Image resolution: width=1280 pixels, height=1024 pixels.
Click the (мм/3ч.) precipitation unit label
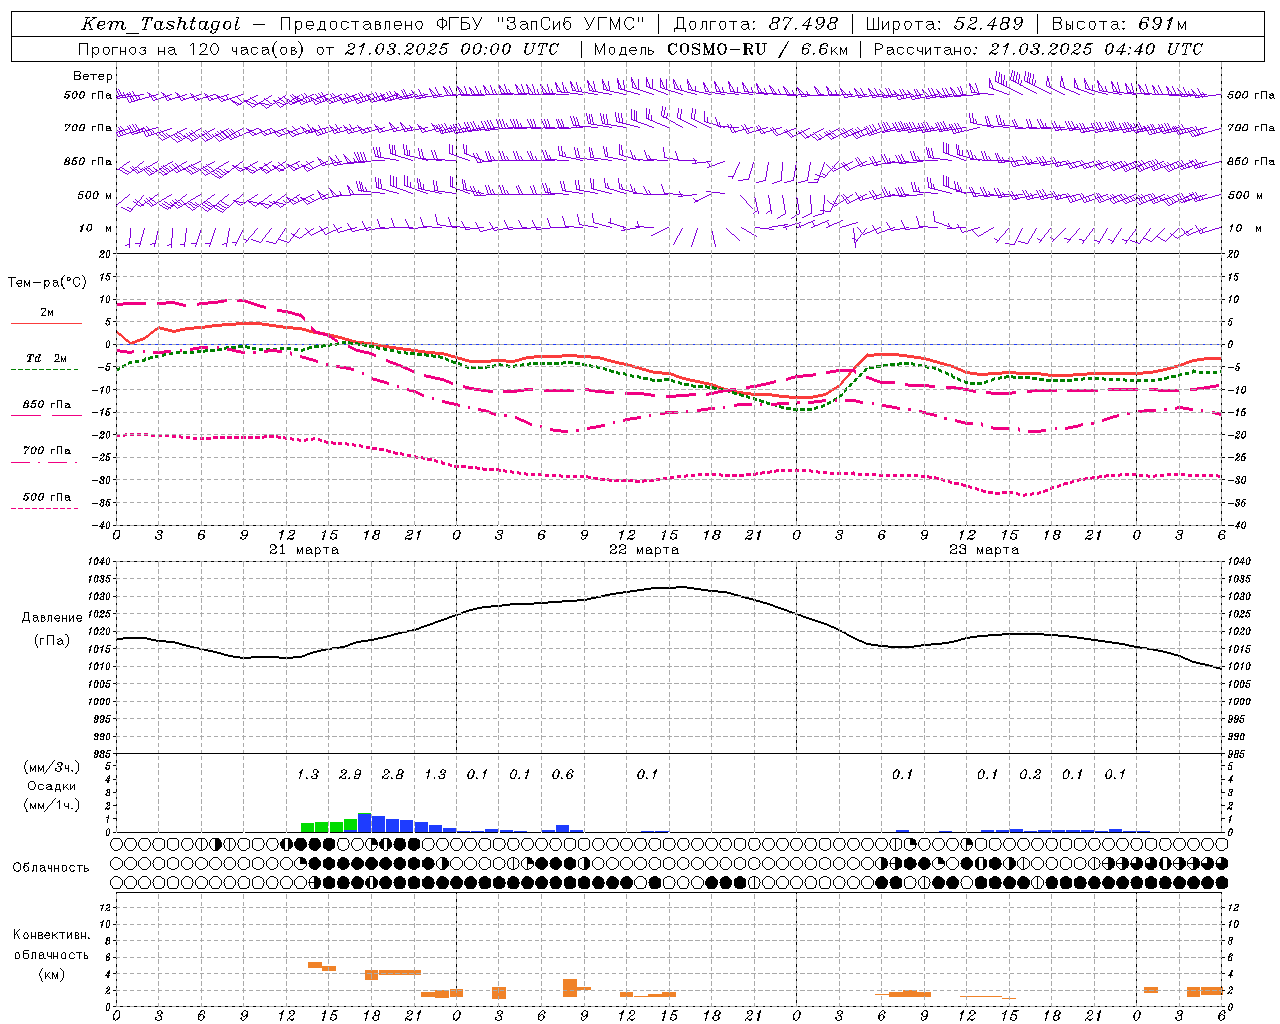(x=52, y=767)
